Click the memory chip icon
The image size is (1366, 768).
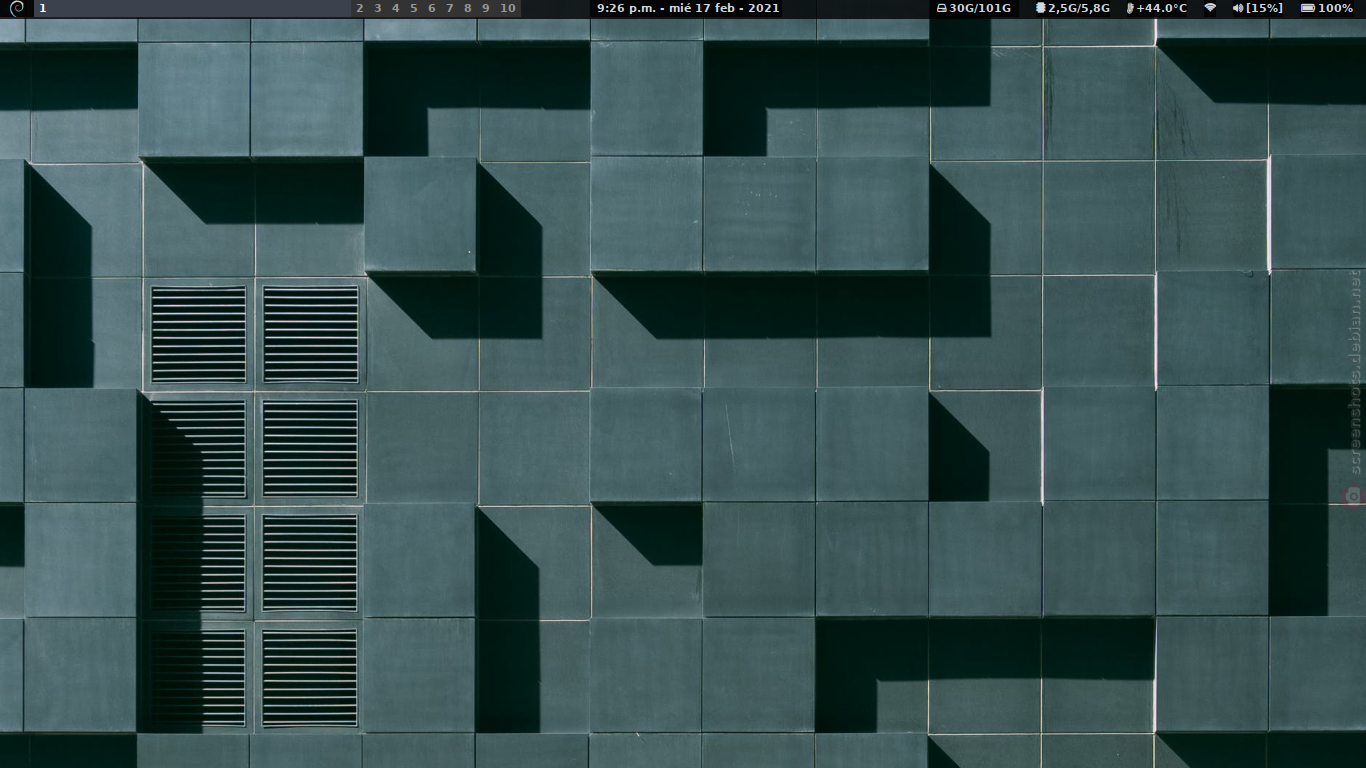[1041, 8]
